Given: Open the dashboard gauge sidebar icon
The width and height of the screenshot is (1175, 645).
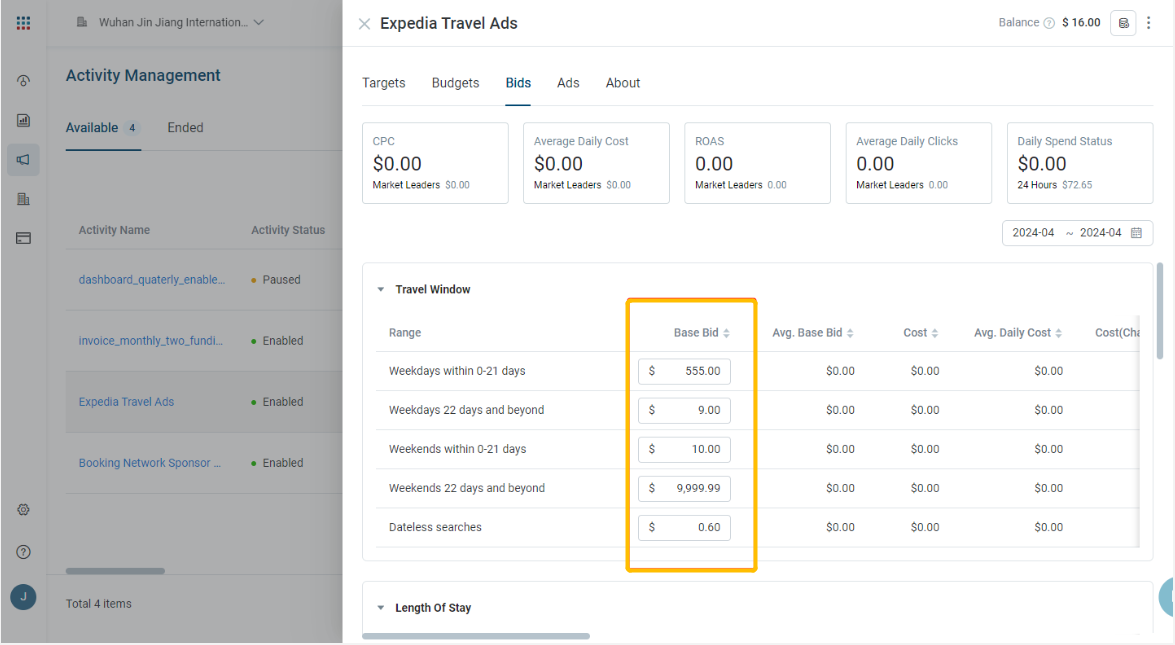Looking at the screenshot, I should 23,81.
